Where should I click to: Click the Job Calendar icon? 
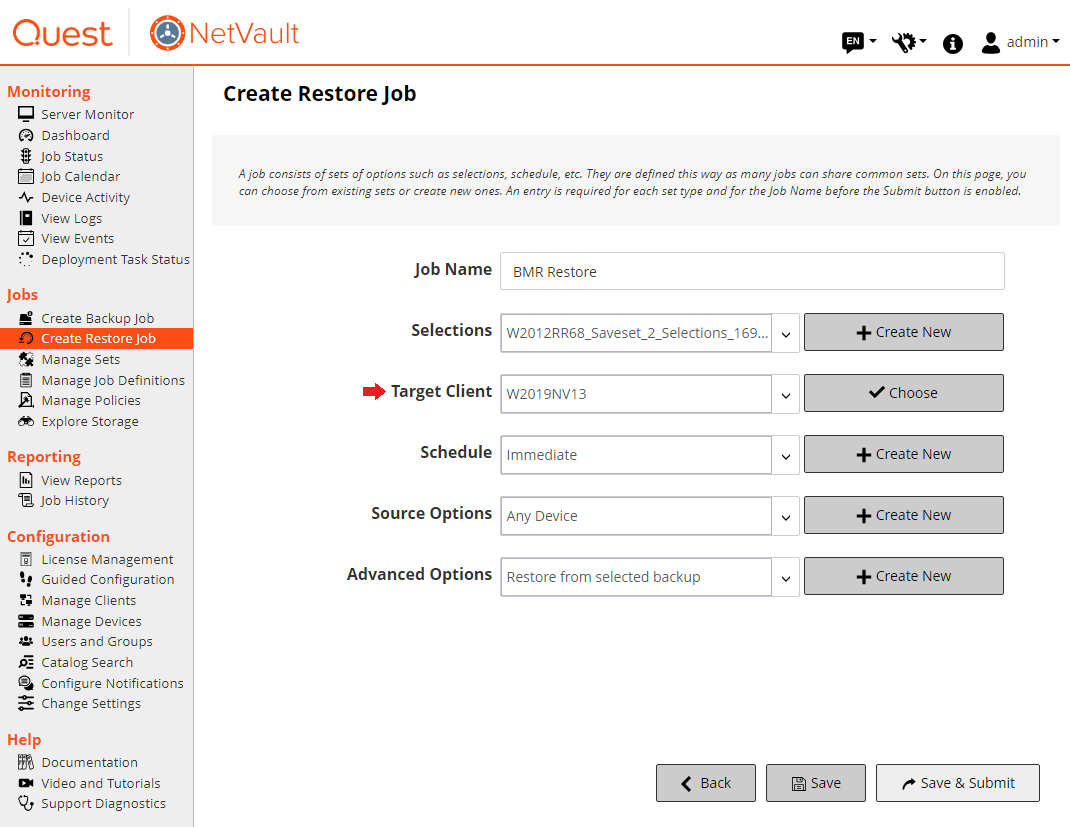pyautogui.click(x=26, y=177)
